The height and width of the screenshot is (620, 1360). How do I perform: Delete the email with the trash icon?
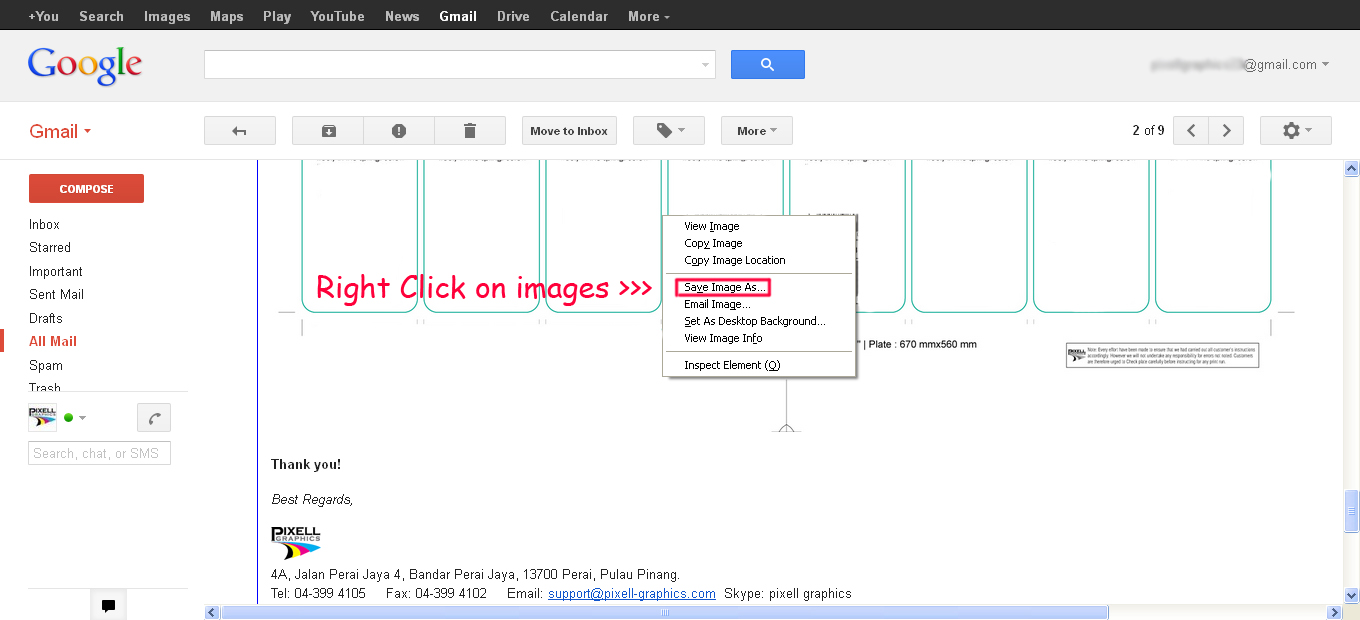click(470, 131)
